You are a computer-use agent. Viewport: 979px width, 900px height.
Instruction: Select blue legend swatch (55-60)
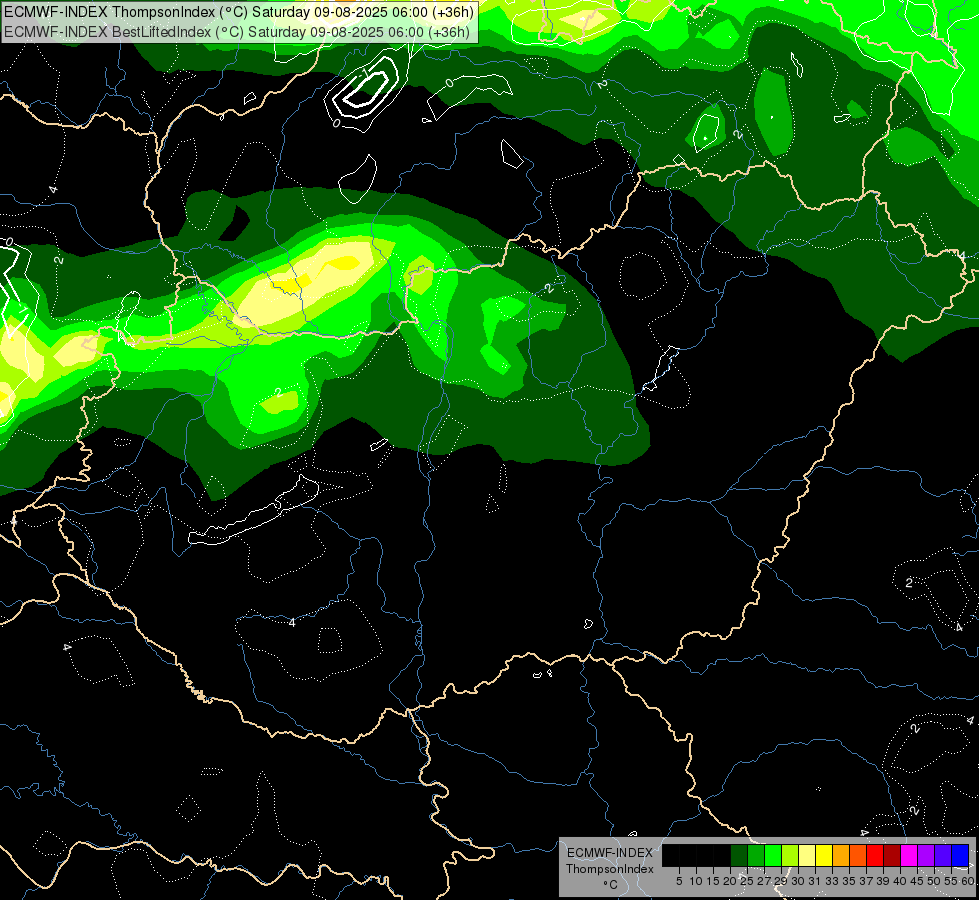tap(960, 855)
